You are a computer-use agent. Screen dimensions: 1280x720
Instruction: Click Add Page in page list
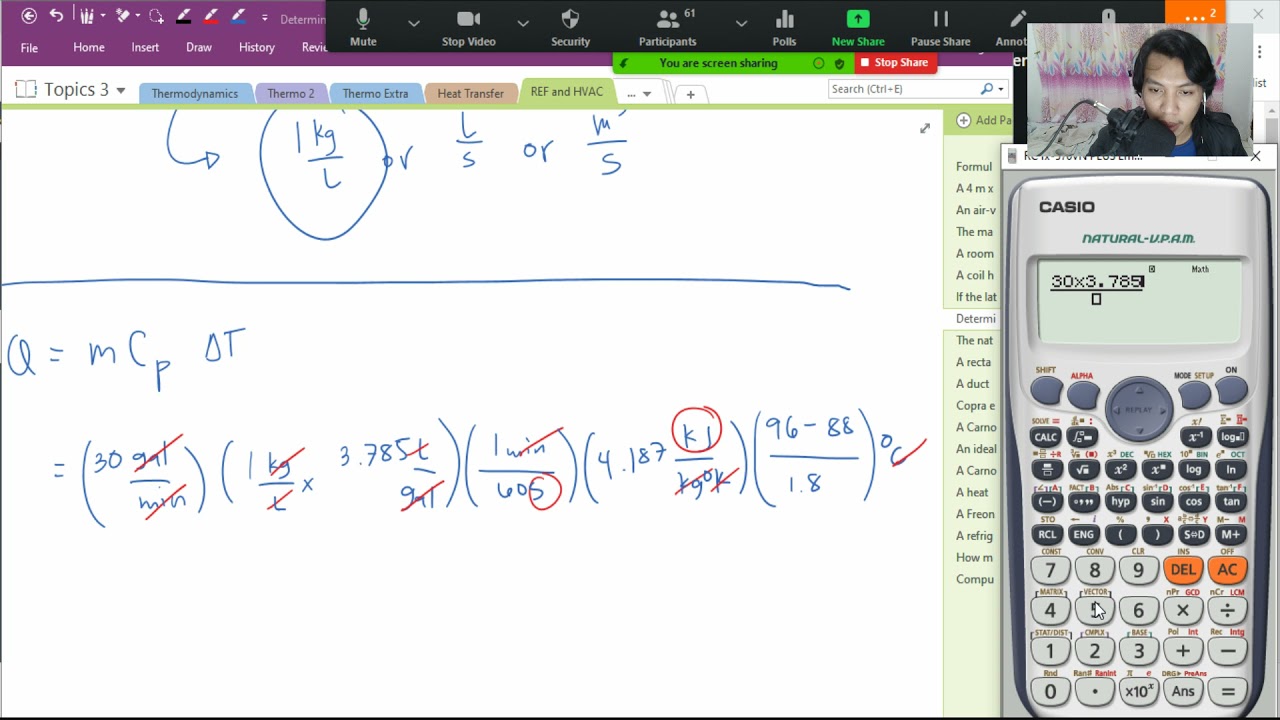(985, 120)
